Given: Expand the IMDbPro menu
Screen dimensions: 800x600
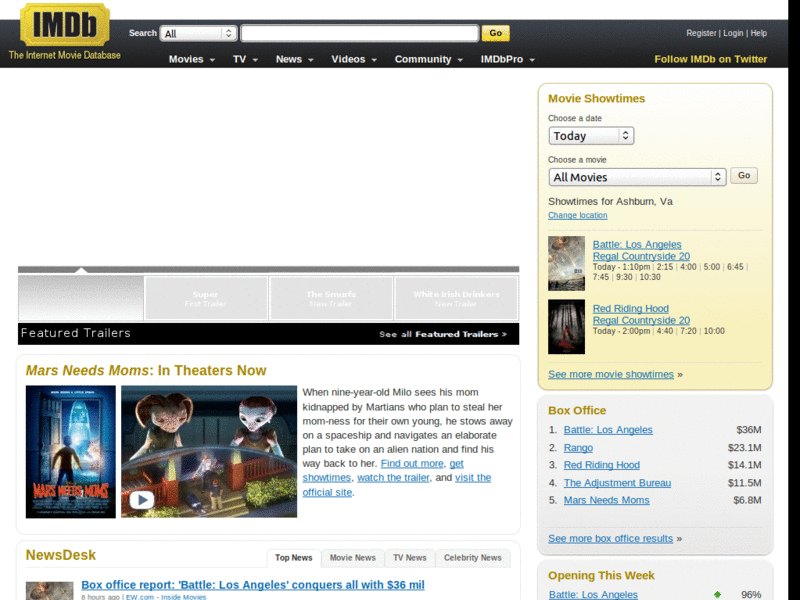Looking at the screenshot, I should pos(507,59).
